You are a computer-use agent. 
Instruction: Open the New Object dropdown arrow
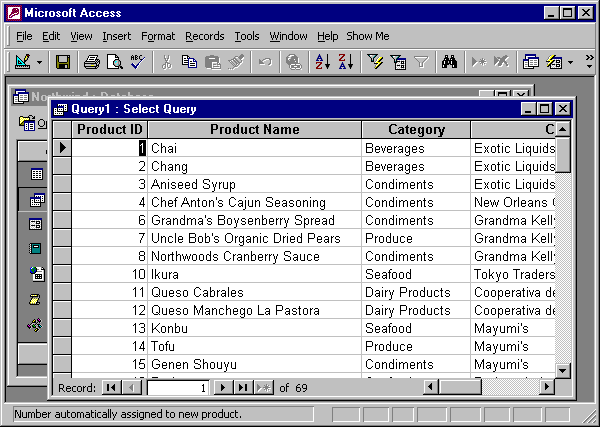[x=571, y=62]
